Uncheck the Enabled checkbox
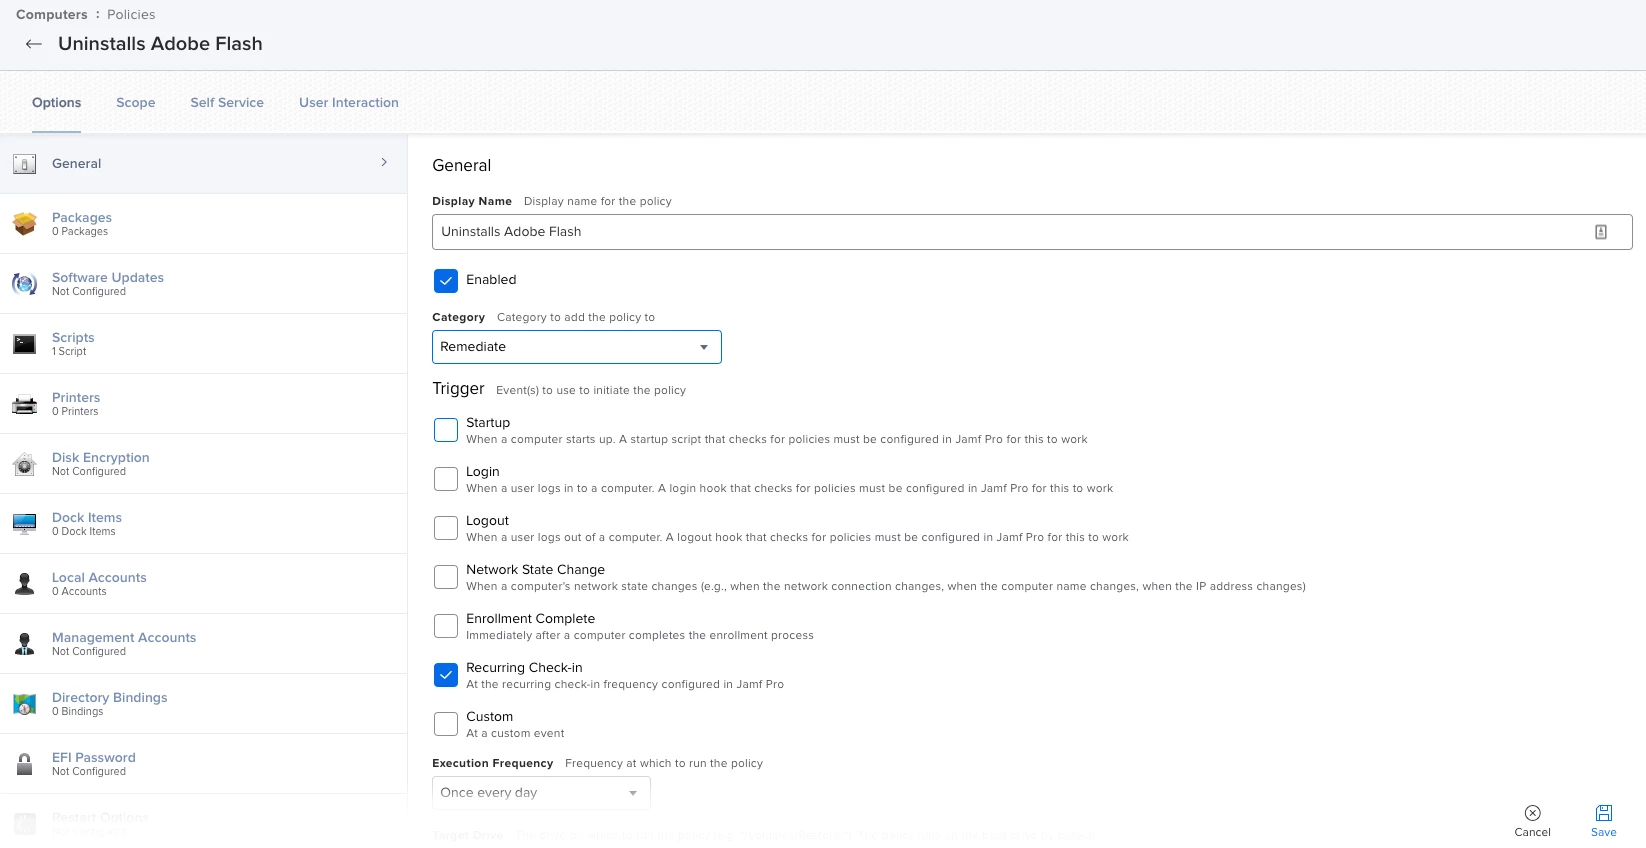The image size is (1646, 848). (x=446, y=281)
